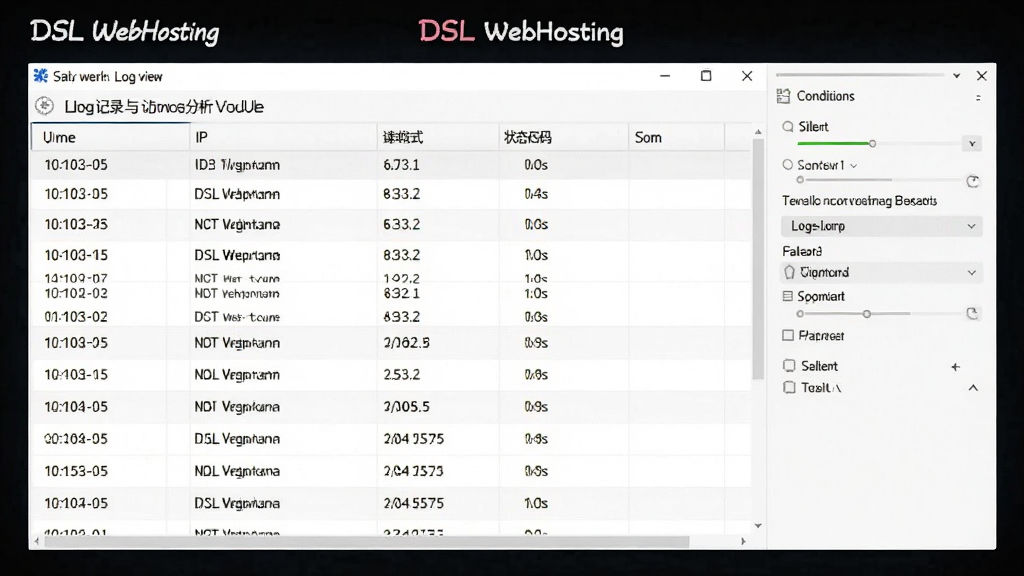1024x576 pixels.
Task: Select the Silent radio option
Action: coord(788,127)
